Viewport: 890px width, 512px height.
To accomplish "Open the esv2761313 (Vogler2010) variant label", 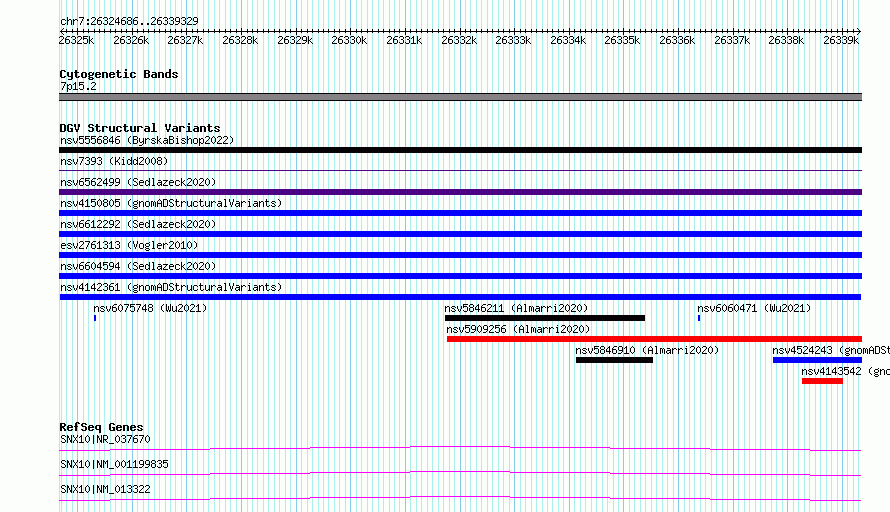I will click(x=129, y=245).
